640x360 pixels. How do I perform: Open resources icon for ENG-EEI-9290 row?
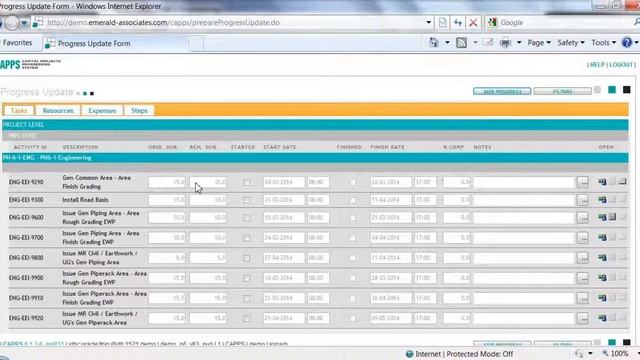[602, 182]
